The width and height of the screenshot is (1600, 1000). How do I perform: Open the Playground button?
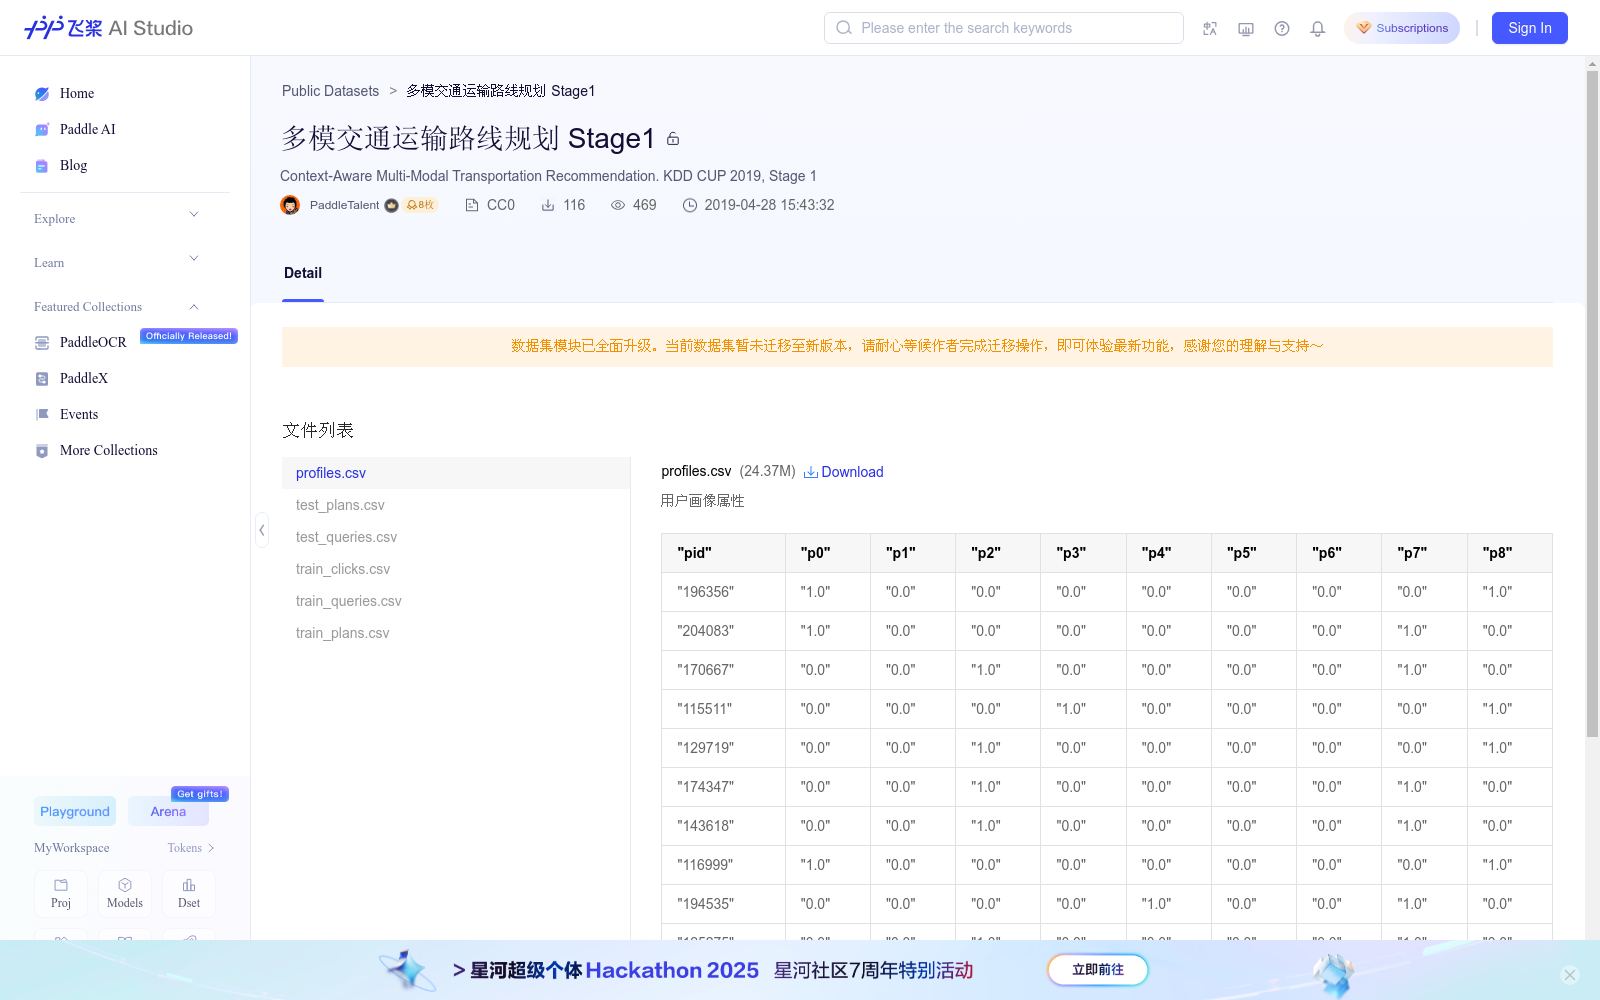pos(75,811)
